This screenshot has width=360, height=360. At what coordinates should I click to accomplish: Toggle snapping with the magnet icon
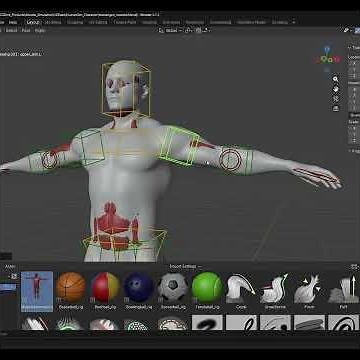click(x=199, y=30)
